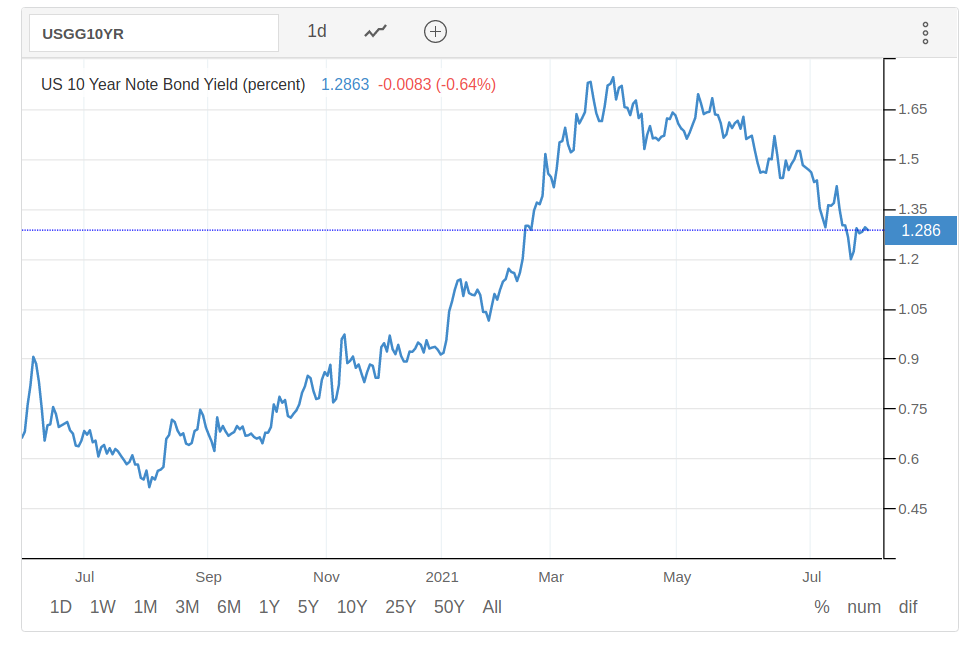The image size is (977, 651).
Task: Choose the 3M time range
Action: 187,607
